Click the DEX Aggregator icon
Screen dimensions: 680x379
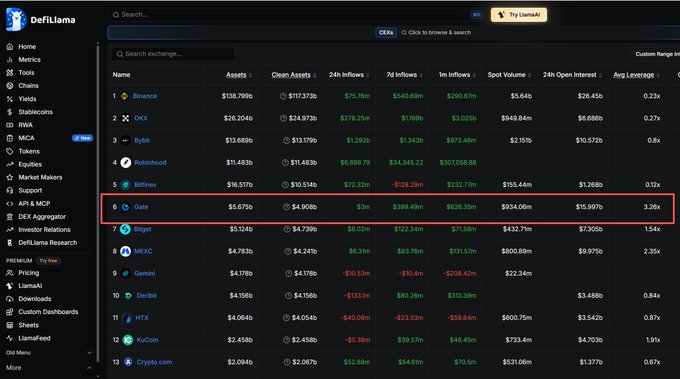click(x=10, y=216)
